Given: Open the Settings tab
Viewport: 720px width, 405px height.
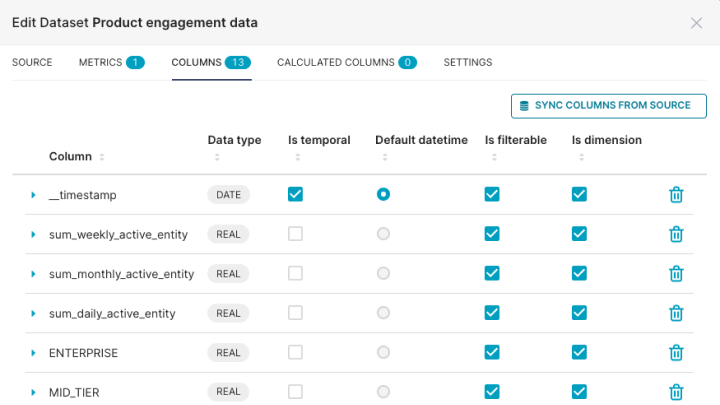Looking at the screenshot, I should [468, 62].
